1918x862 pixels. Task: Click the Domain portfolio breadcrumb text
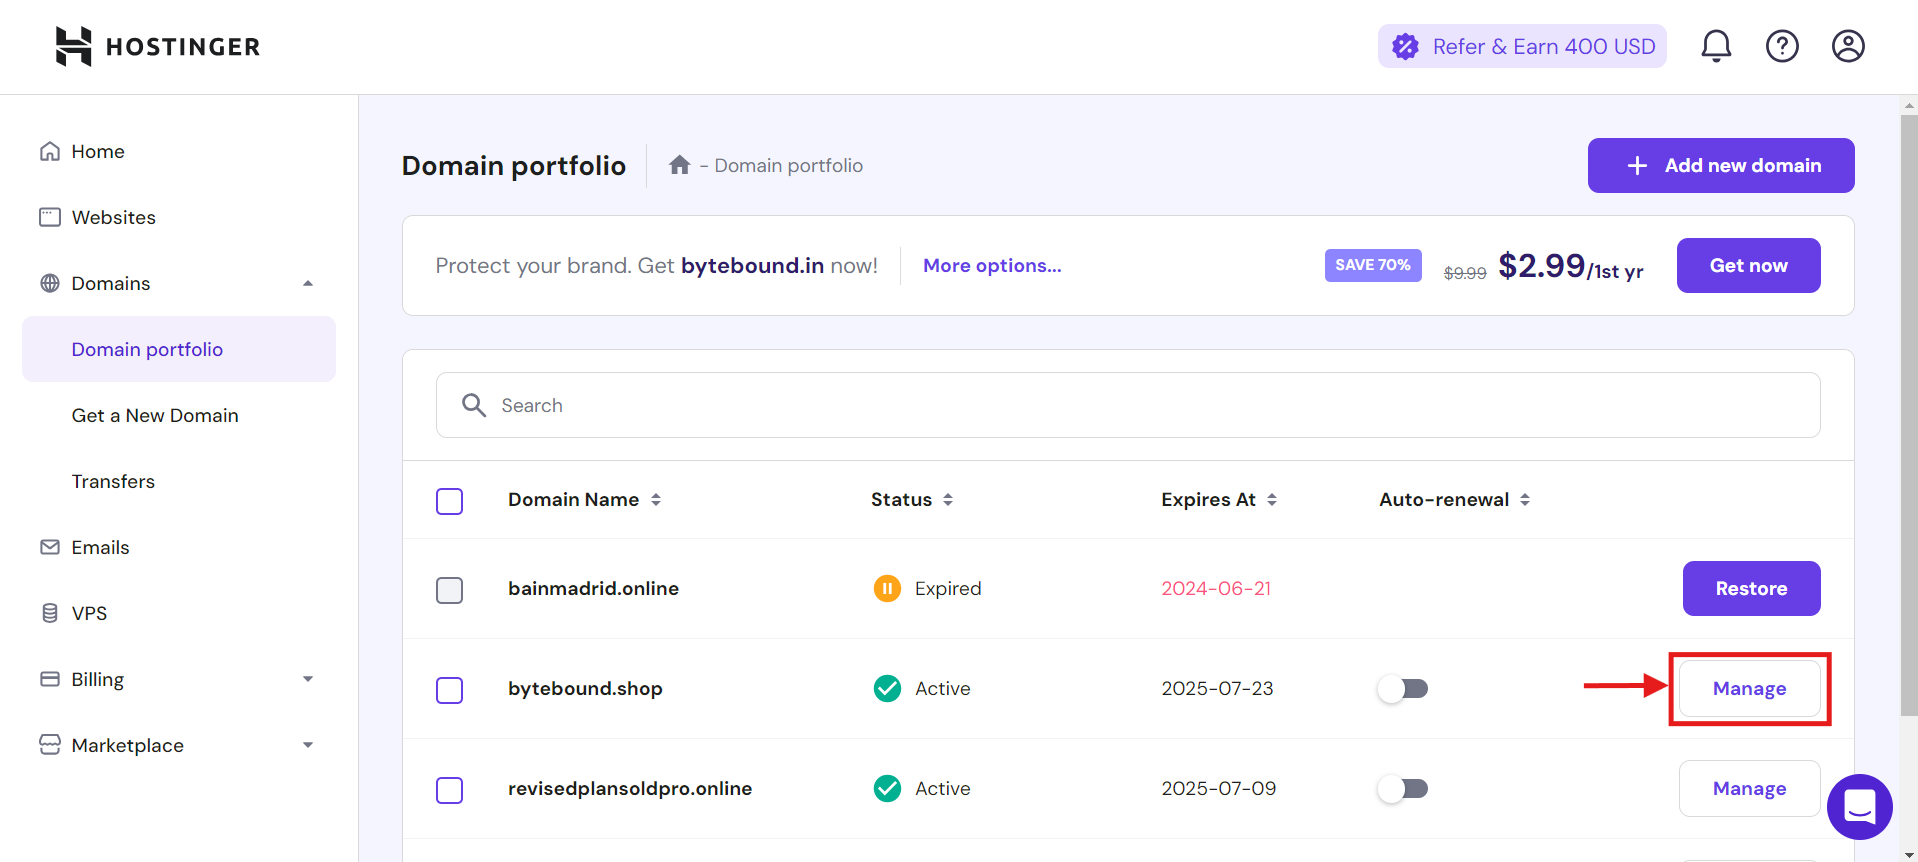[788, 165]
